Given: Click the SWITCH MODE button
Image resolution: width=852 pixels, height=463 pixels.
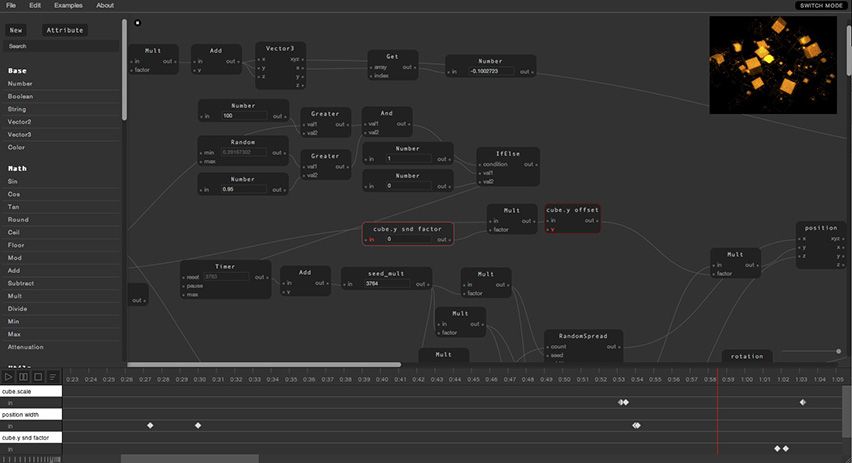Looking at the screenshot, I should click(820, 5).
